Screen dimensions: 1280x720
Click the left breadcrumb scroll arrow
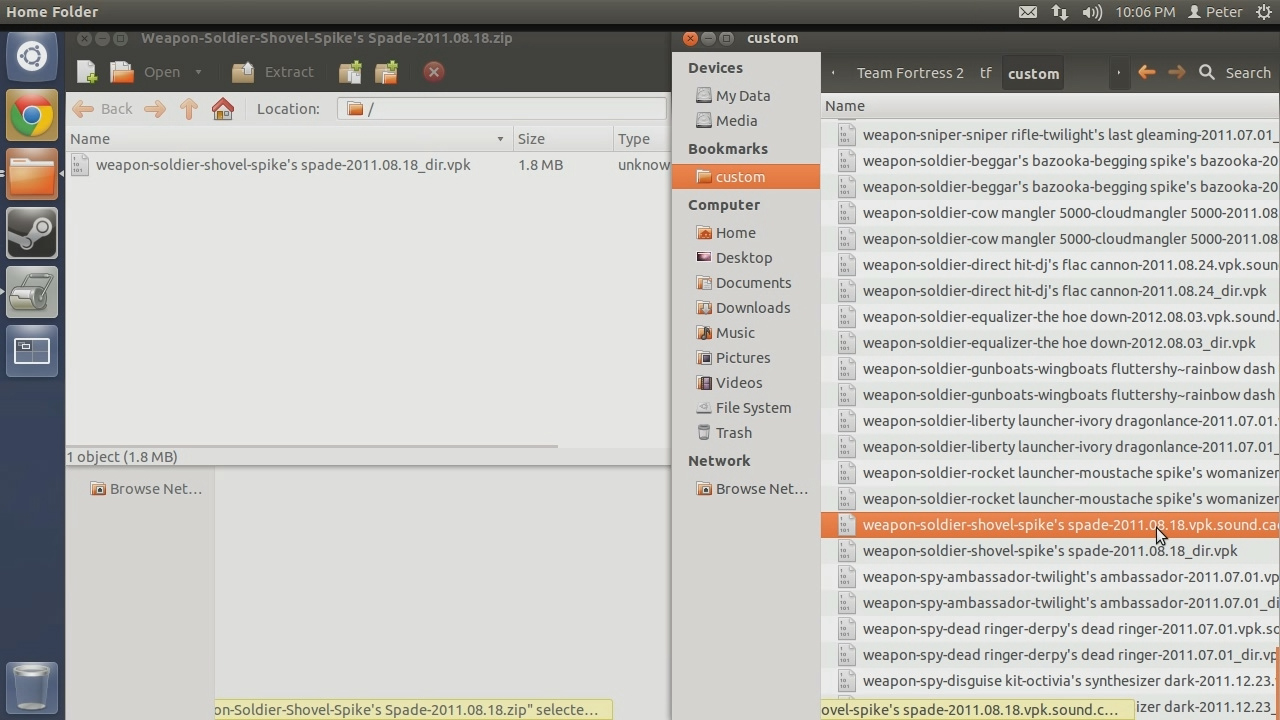833,73
